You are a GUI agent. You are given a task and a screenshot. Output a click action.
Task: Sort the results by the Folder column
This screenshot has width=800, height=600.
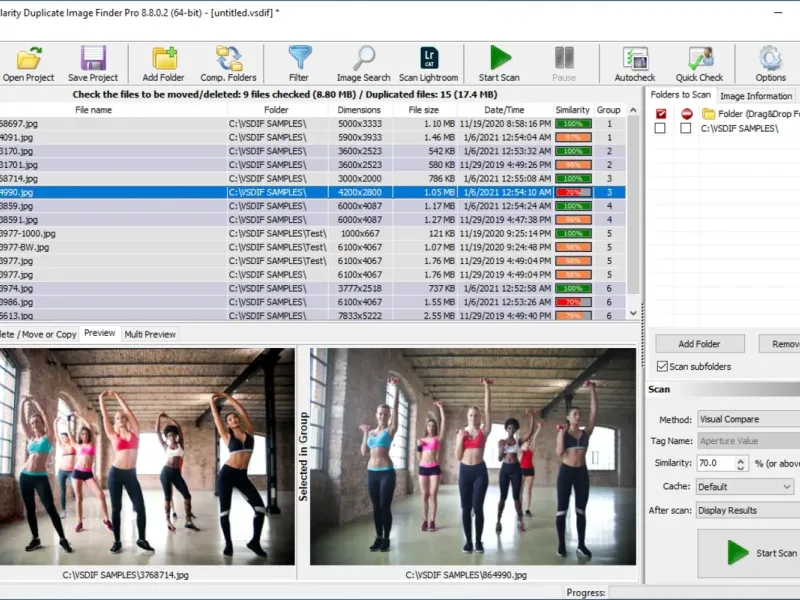click(276, 110)
